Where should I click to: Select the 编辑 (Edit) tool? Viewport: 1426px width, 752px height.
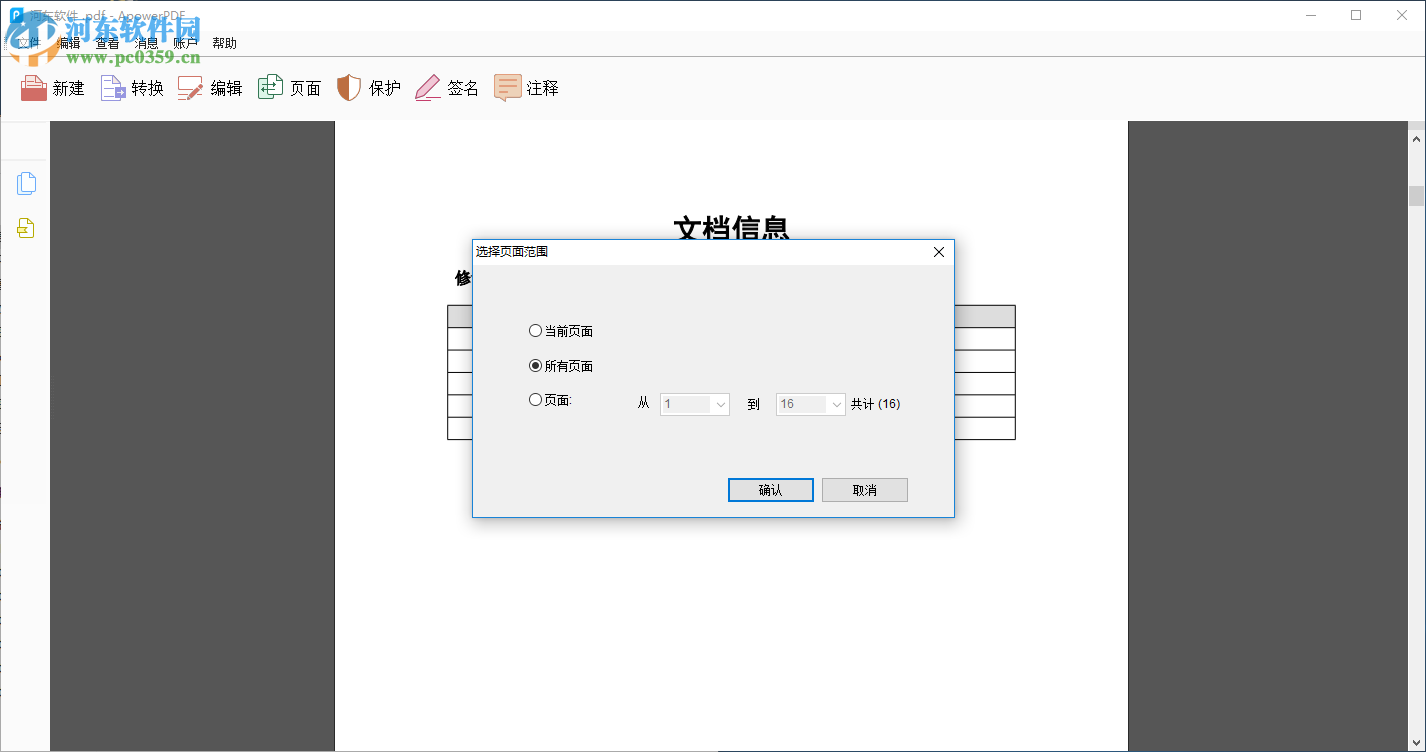pyautogui.click(x=210, y=88)
